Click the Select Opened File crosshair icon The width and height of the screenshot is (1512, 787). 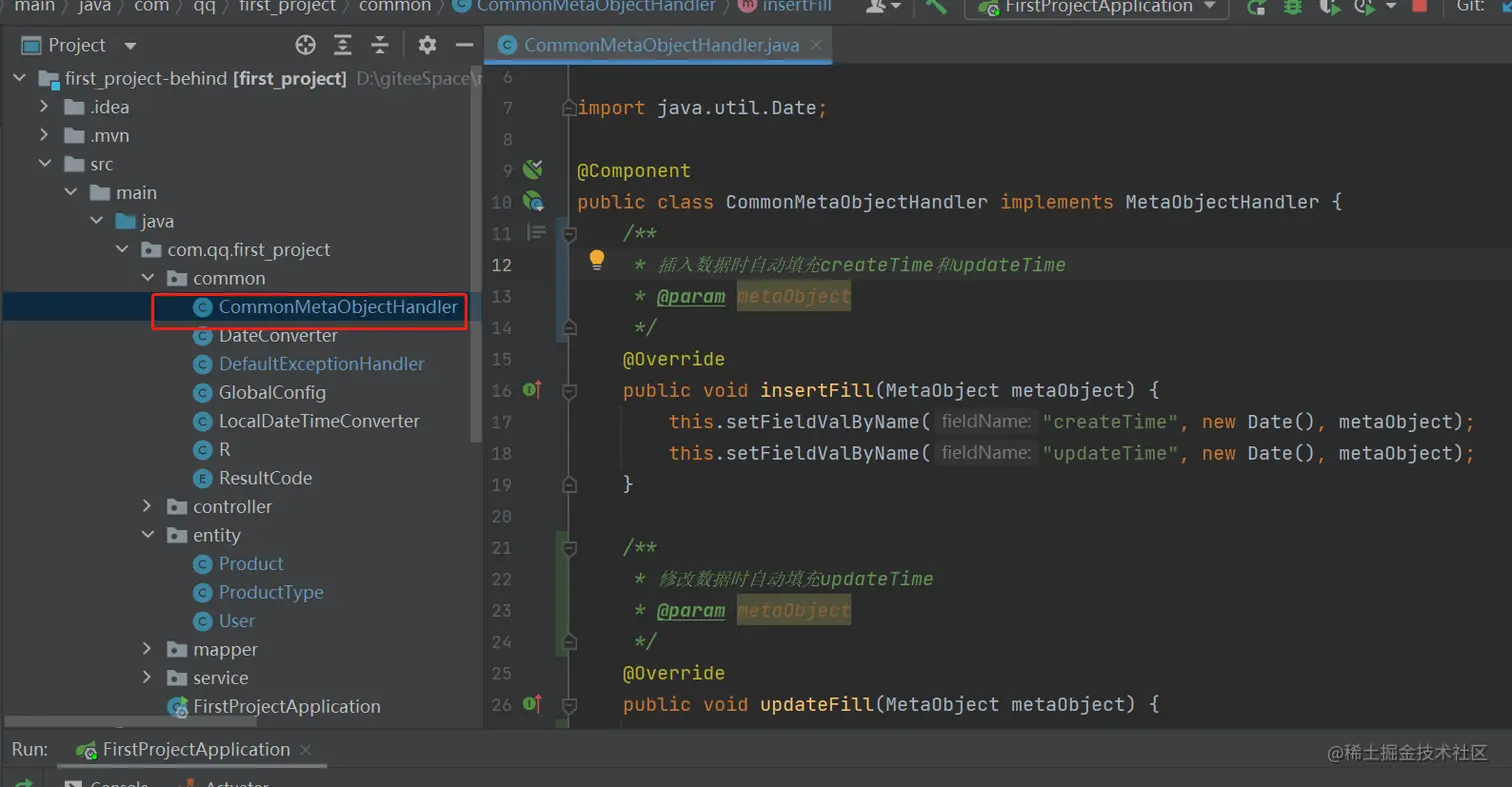pos(305,45)
